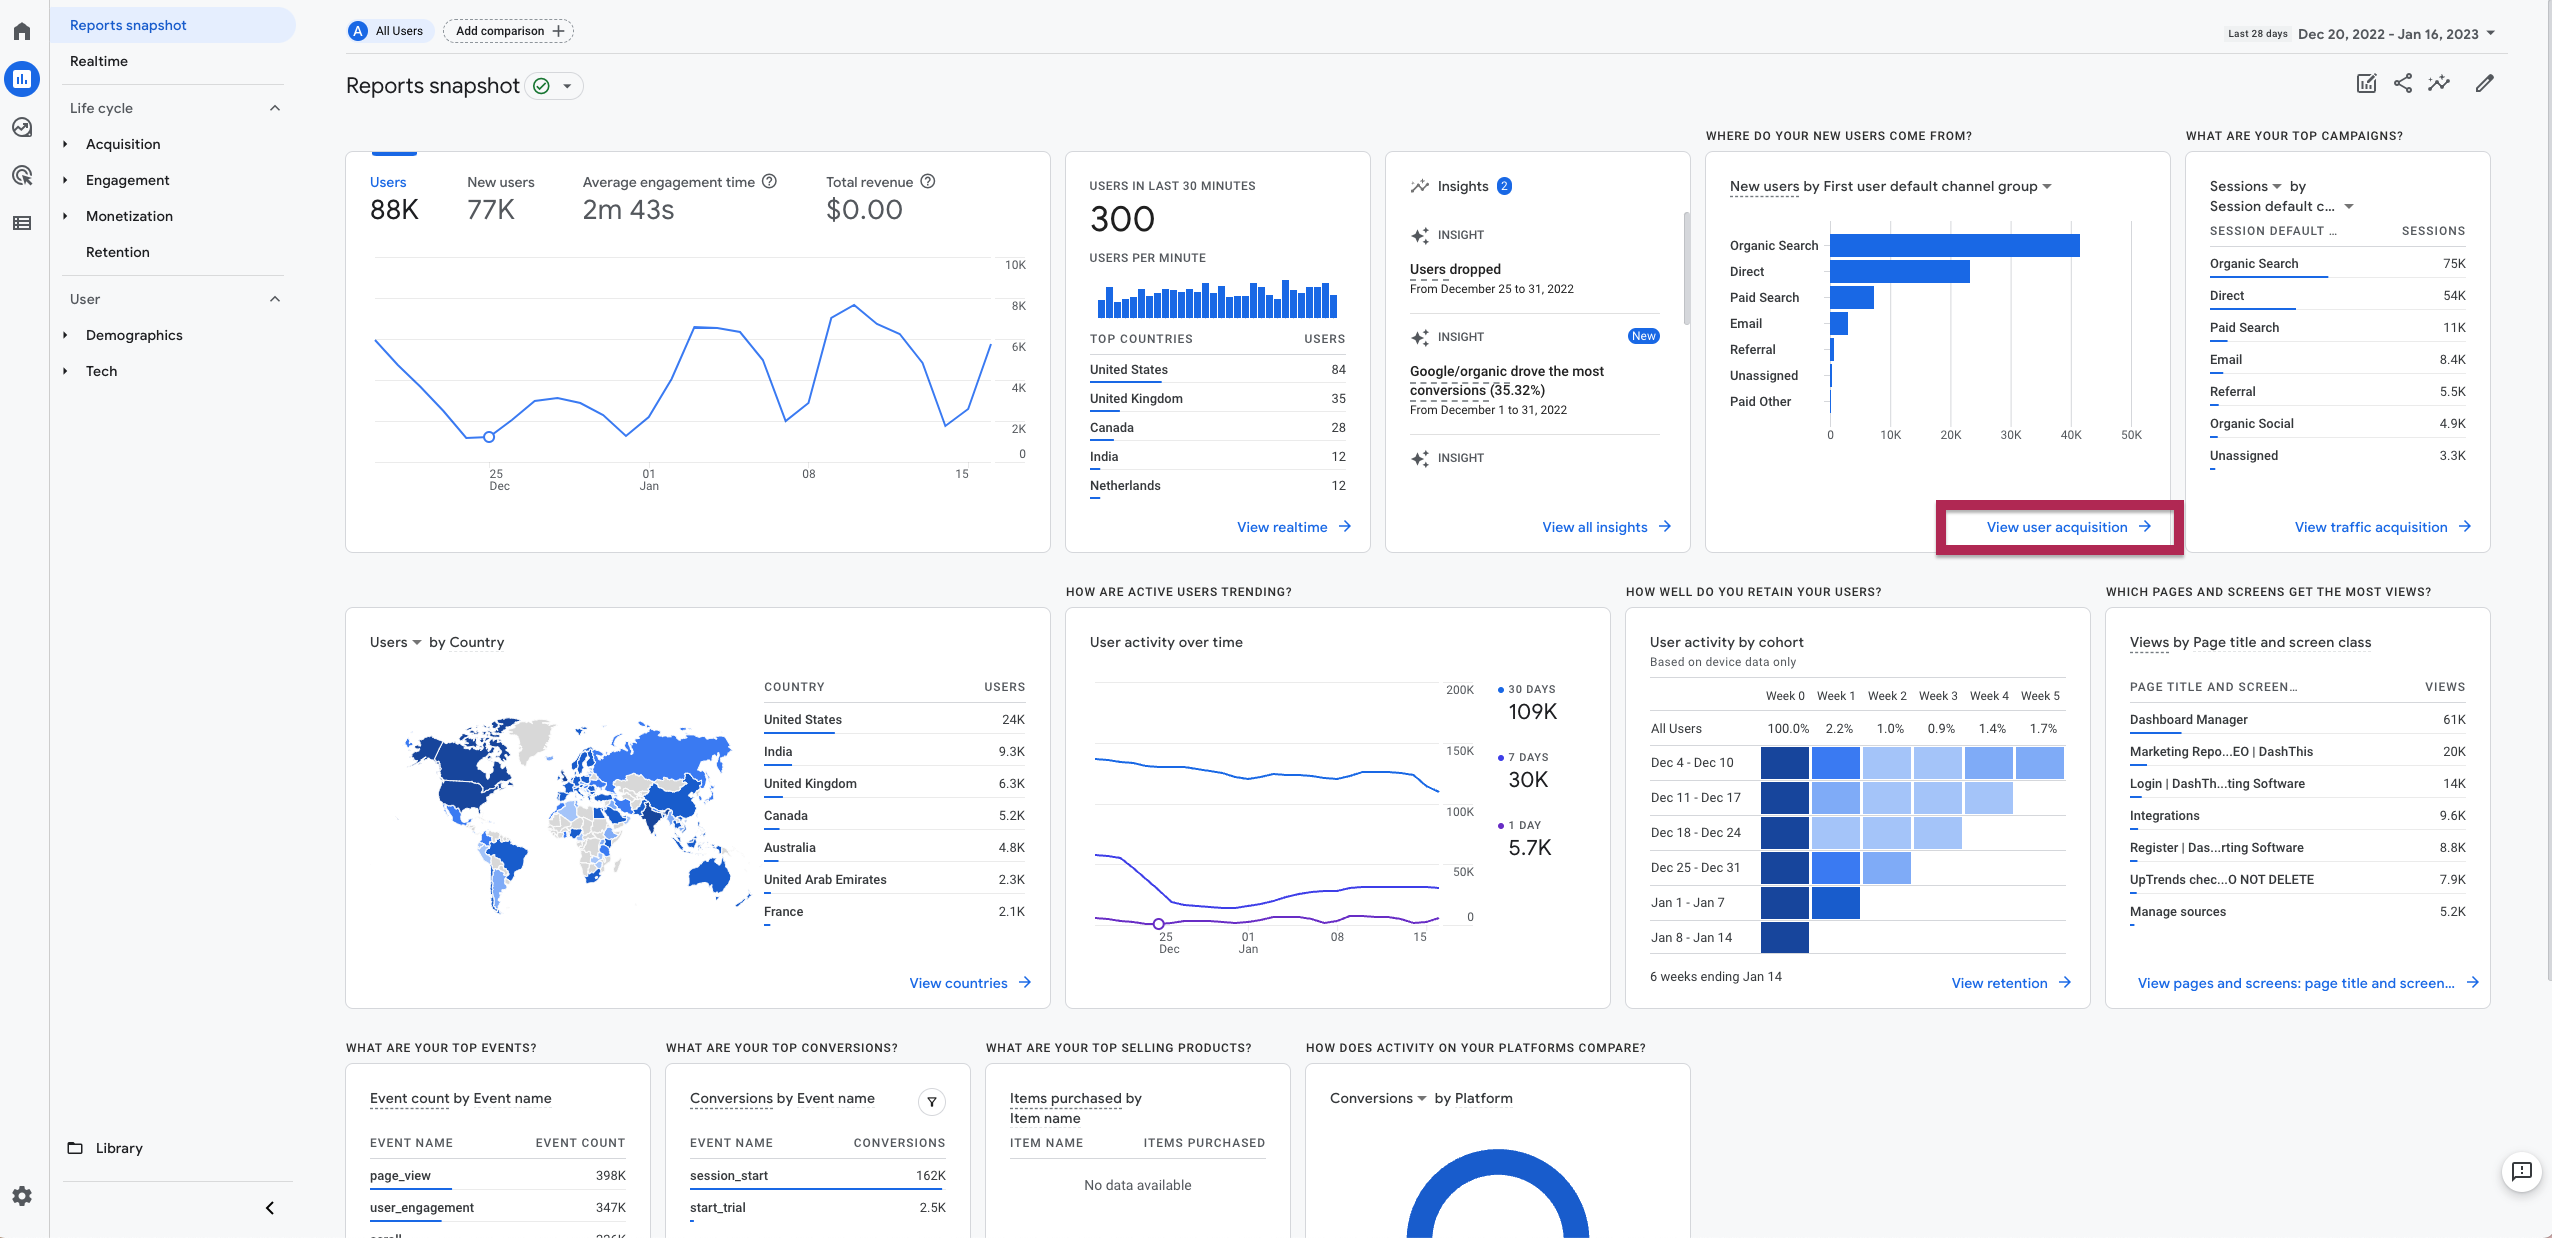
Task: Select the Users metric tab
Action: pos(394,199)
